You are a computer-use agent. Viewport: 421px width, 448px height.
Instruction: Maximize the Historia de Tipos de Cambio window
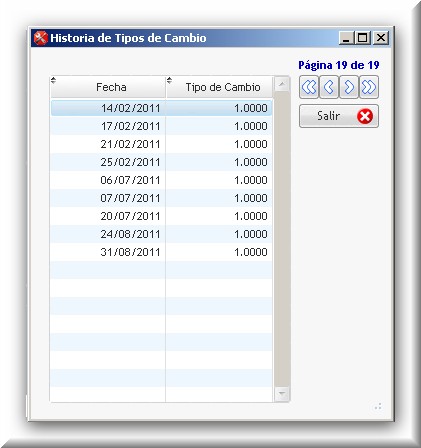tap(363, 38)
